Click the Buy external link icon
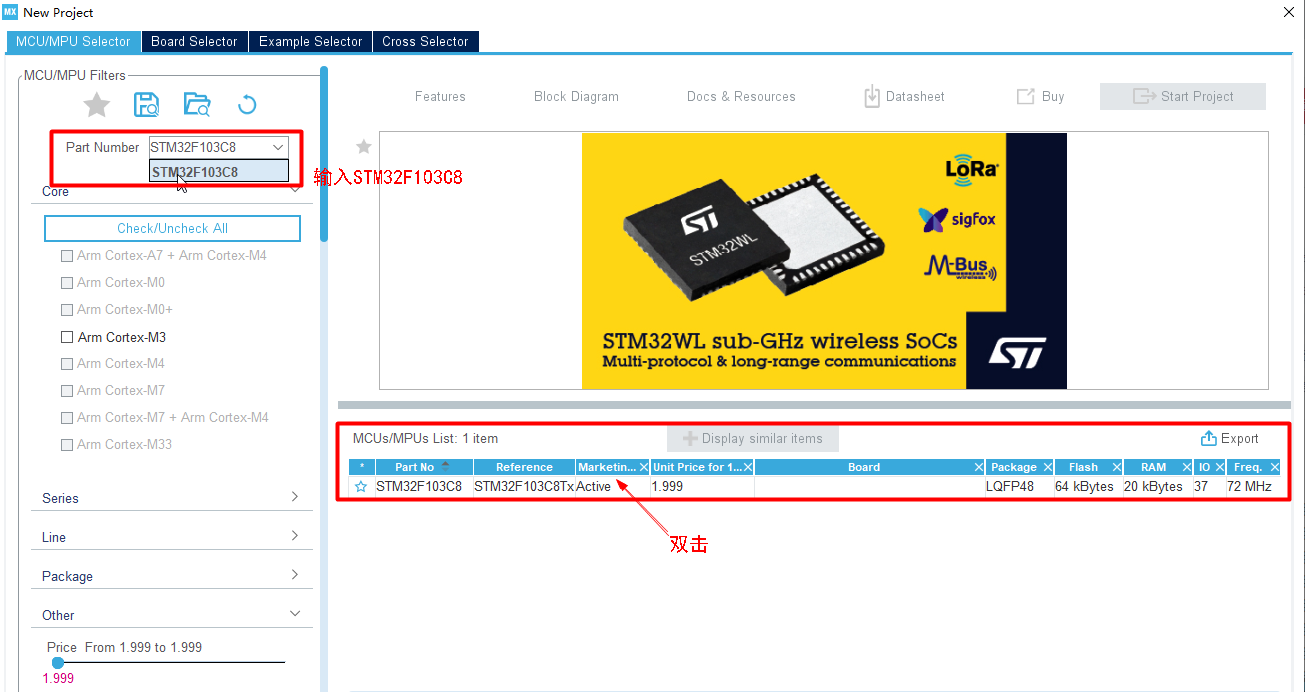The image size is (1305, 692). [1025, 96]
